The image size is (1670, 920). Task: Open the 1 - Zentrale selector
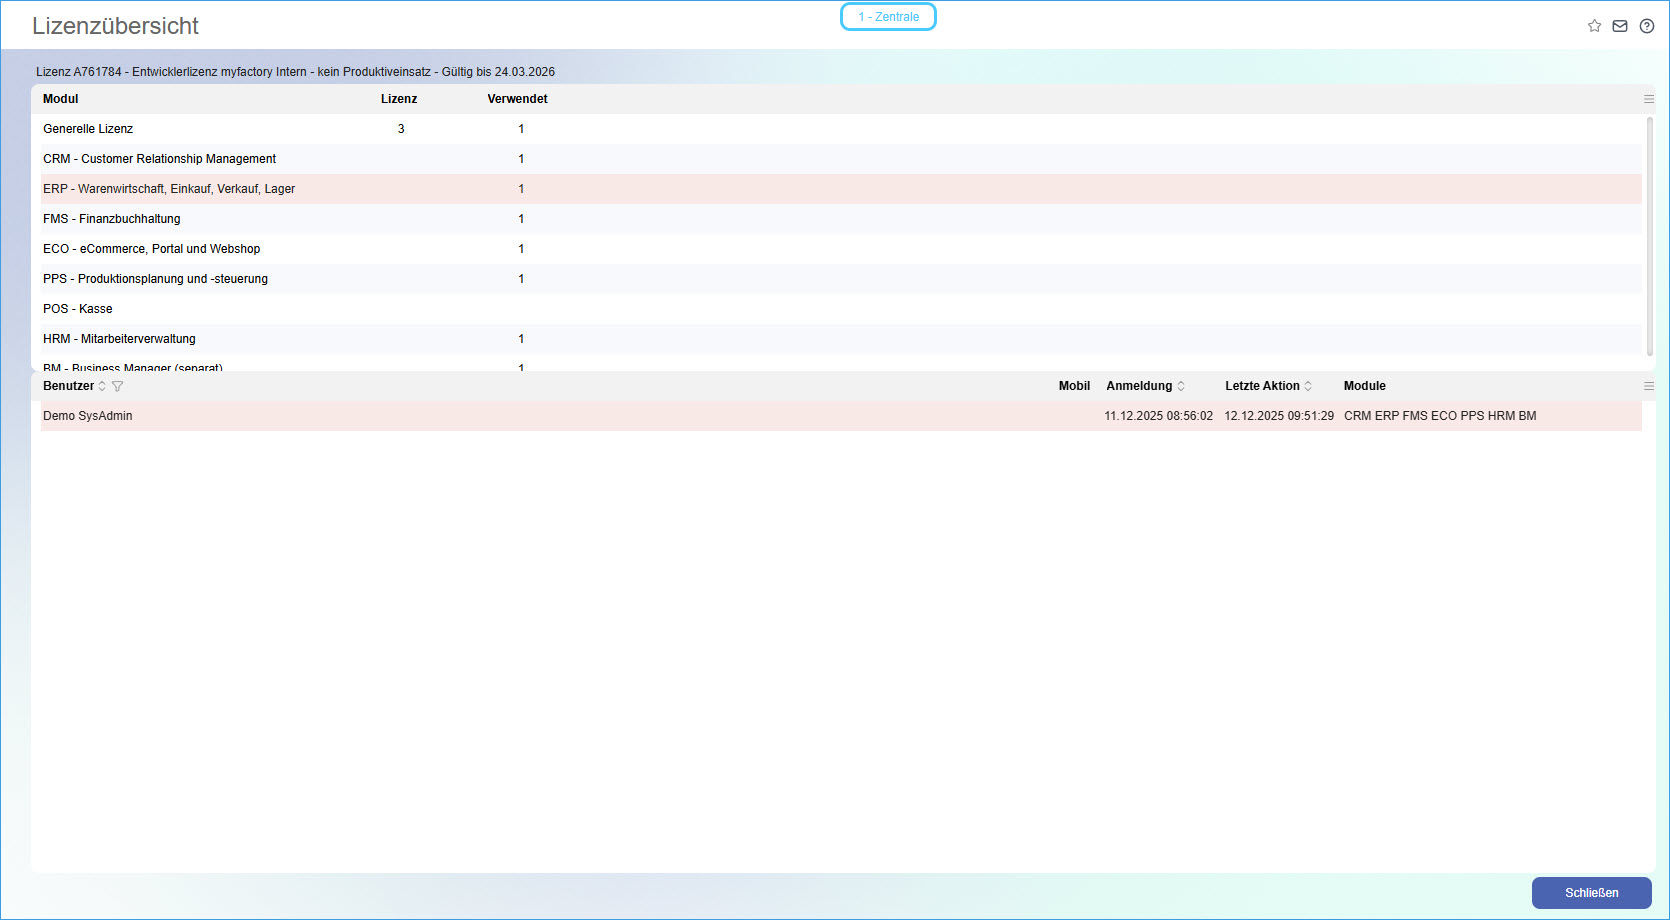(888, 17)
